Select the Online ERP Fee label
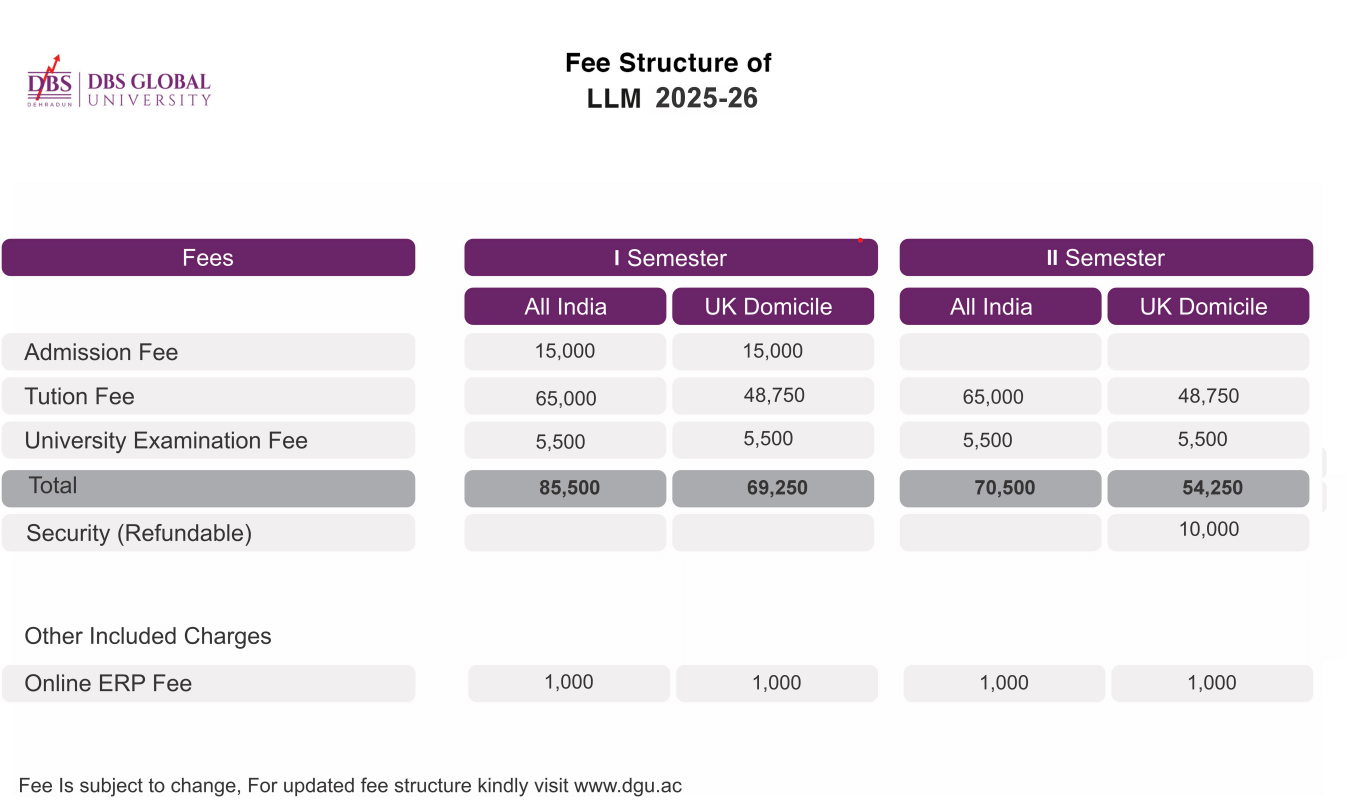 [x=108, y=684]
